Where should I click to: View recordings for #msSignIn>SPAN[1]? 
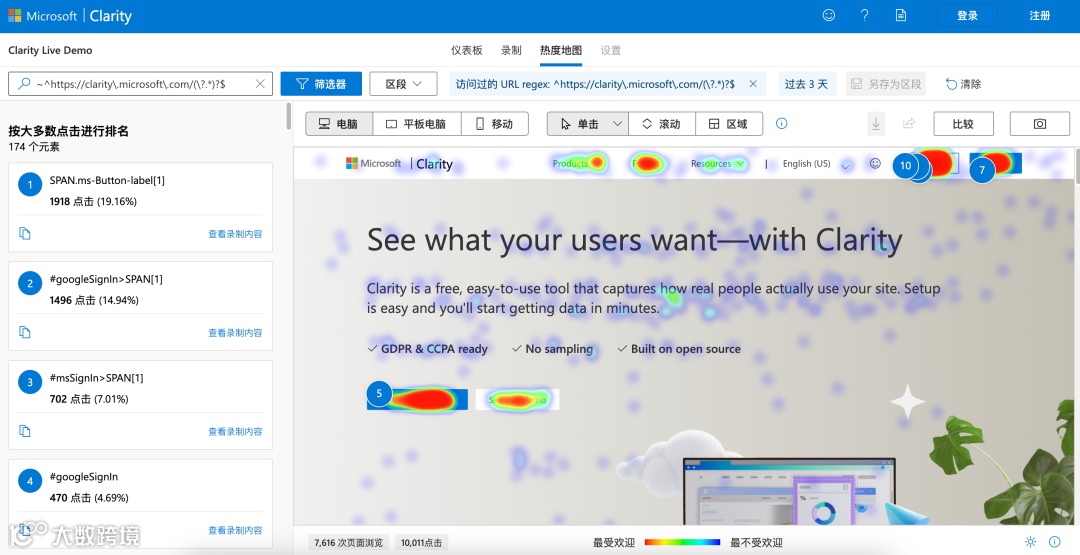(x=236, y=432)
